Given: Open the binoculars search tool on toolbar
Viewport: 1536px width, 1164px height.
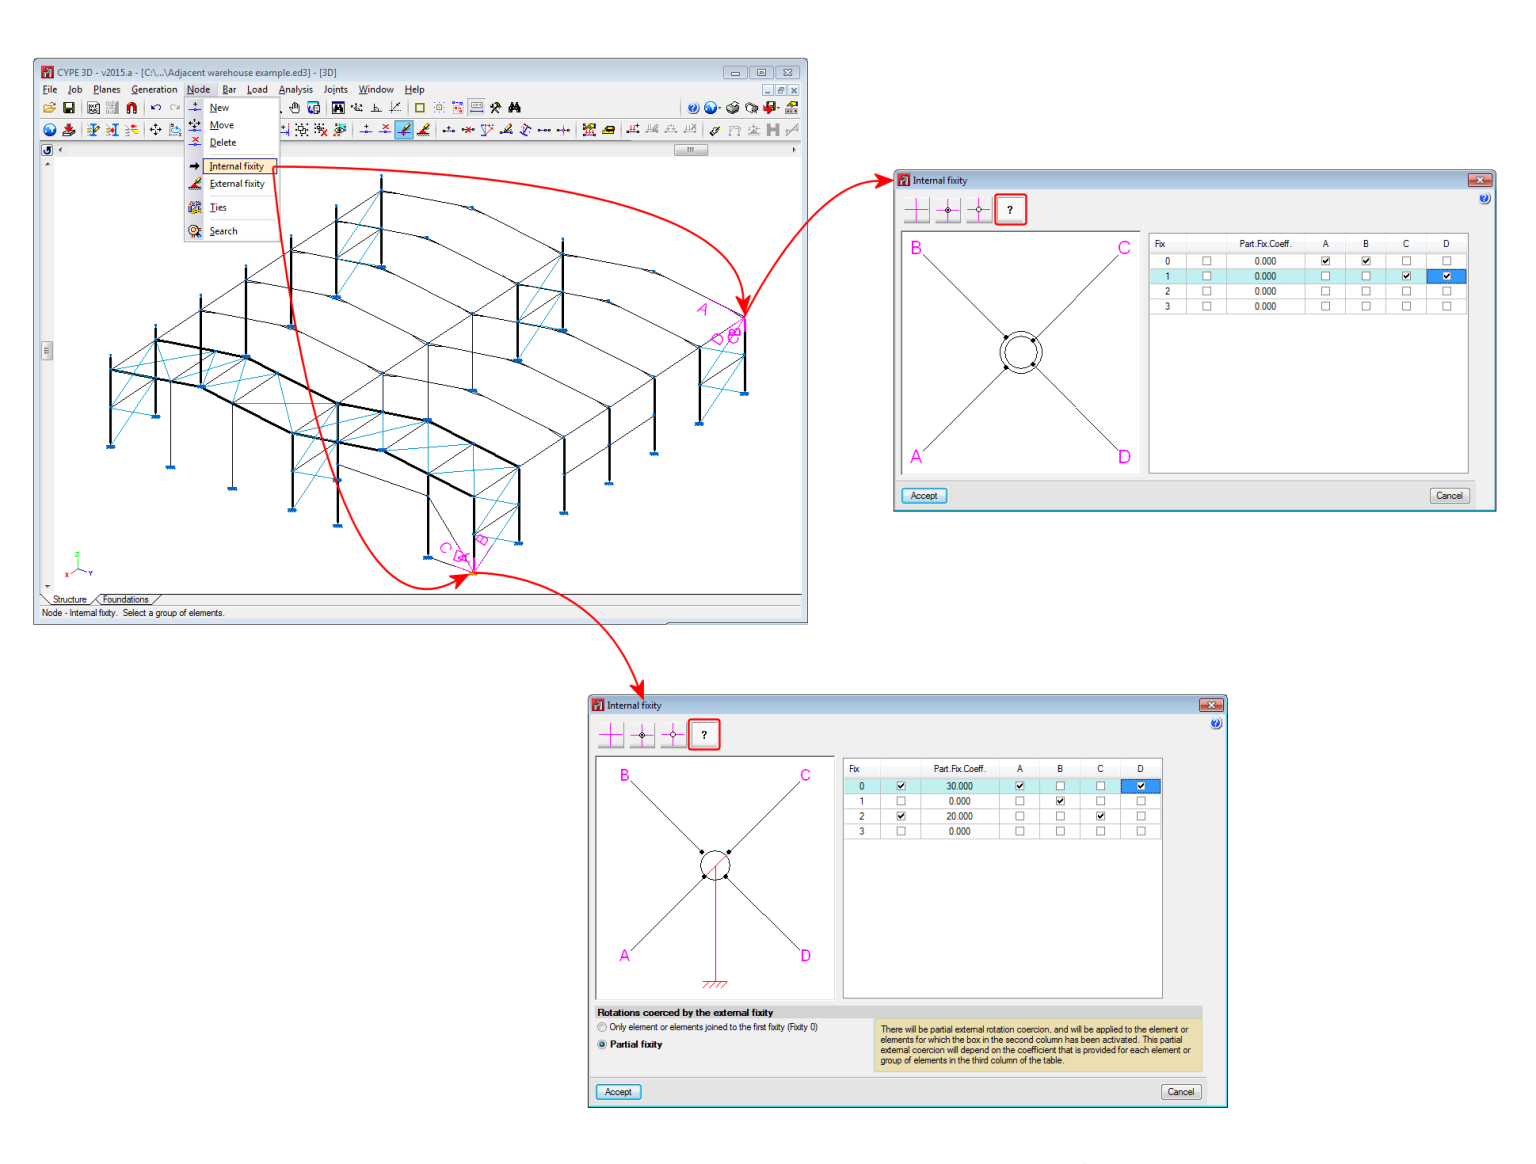Looking at the screenshot, I should point(516,107).
